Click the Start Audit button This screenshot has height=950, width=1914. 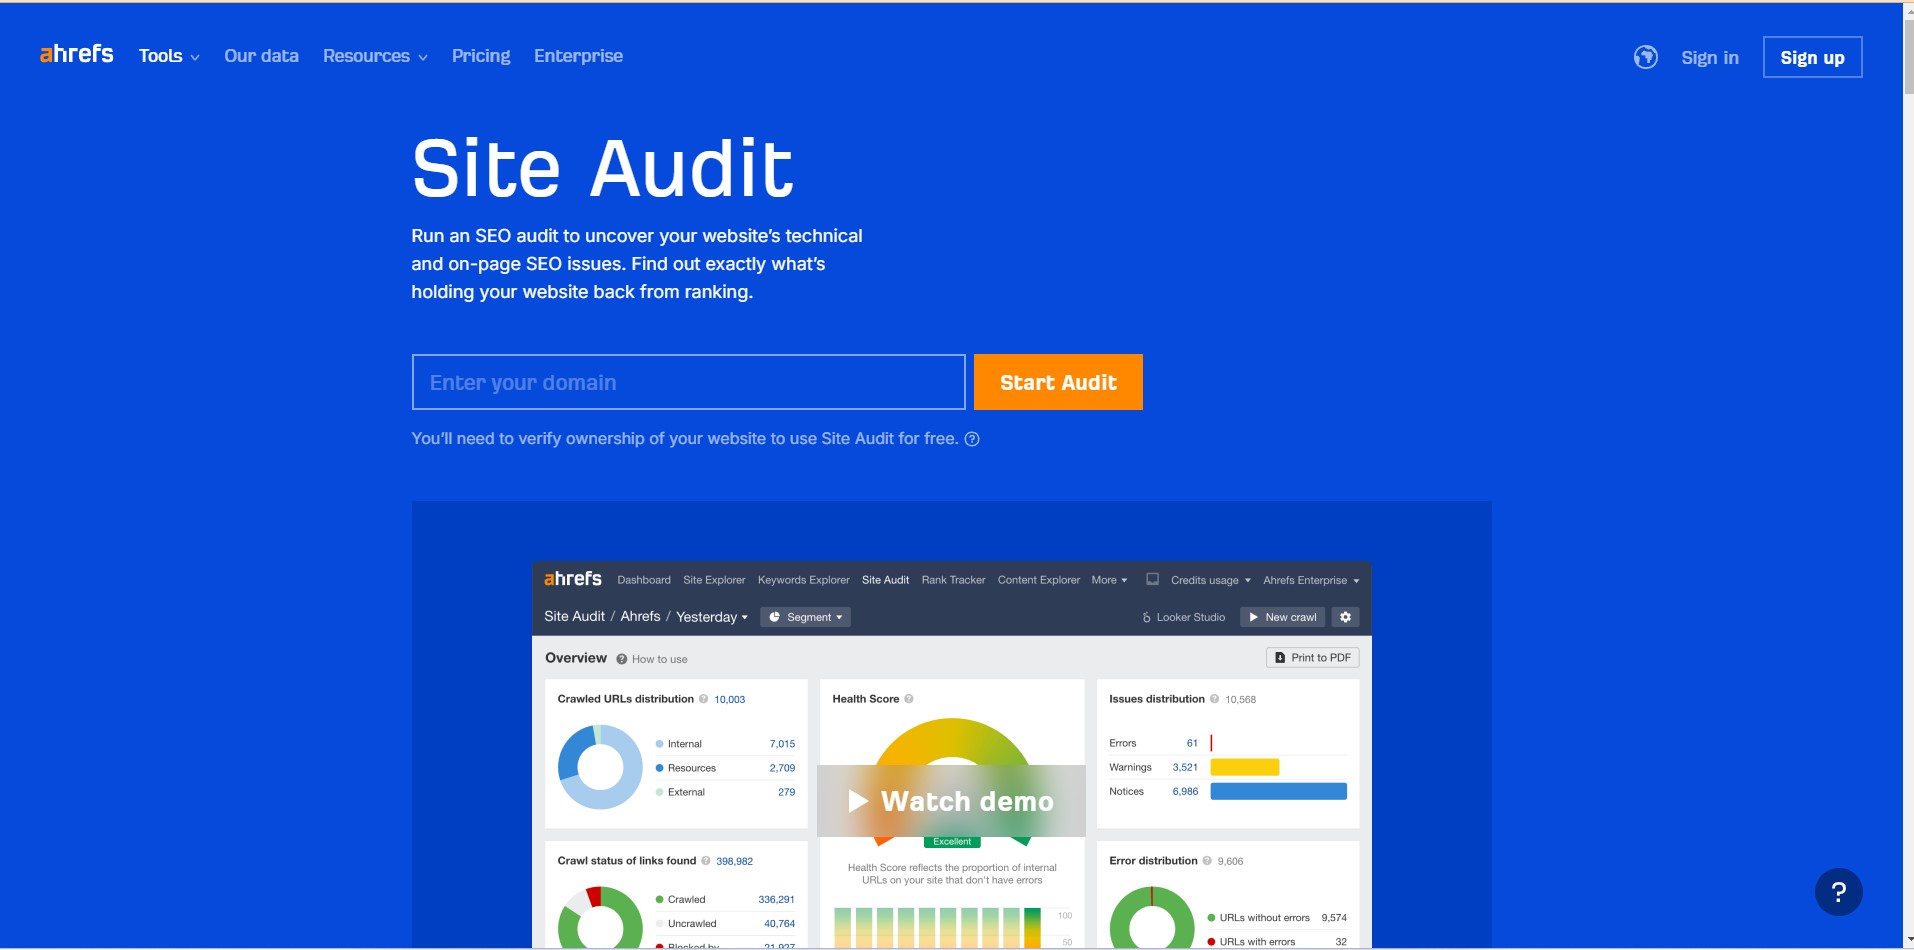click(x=1058, y=382)
